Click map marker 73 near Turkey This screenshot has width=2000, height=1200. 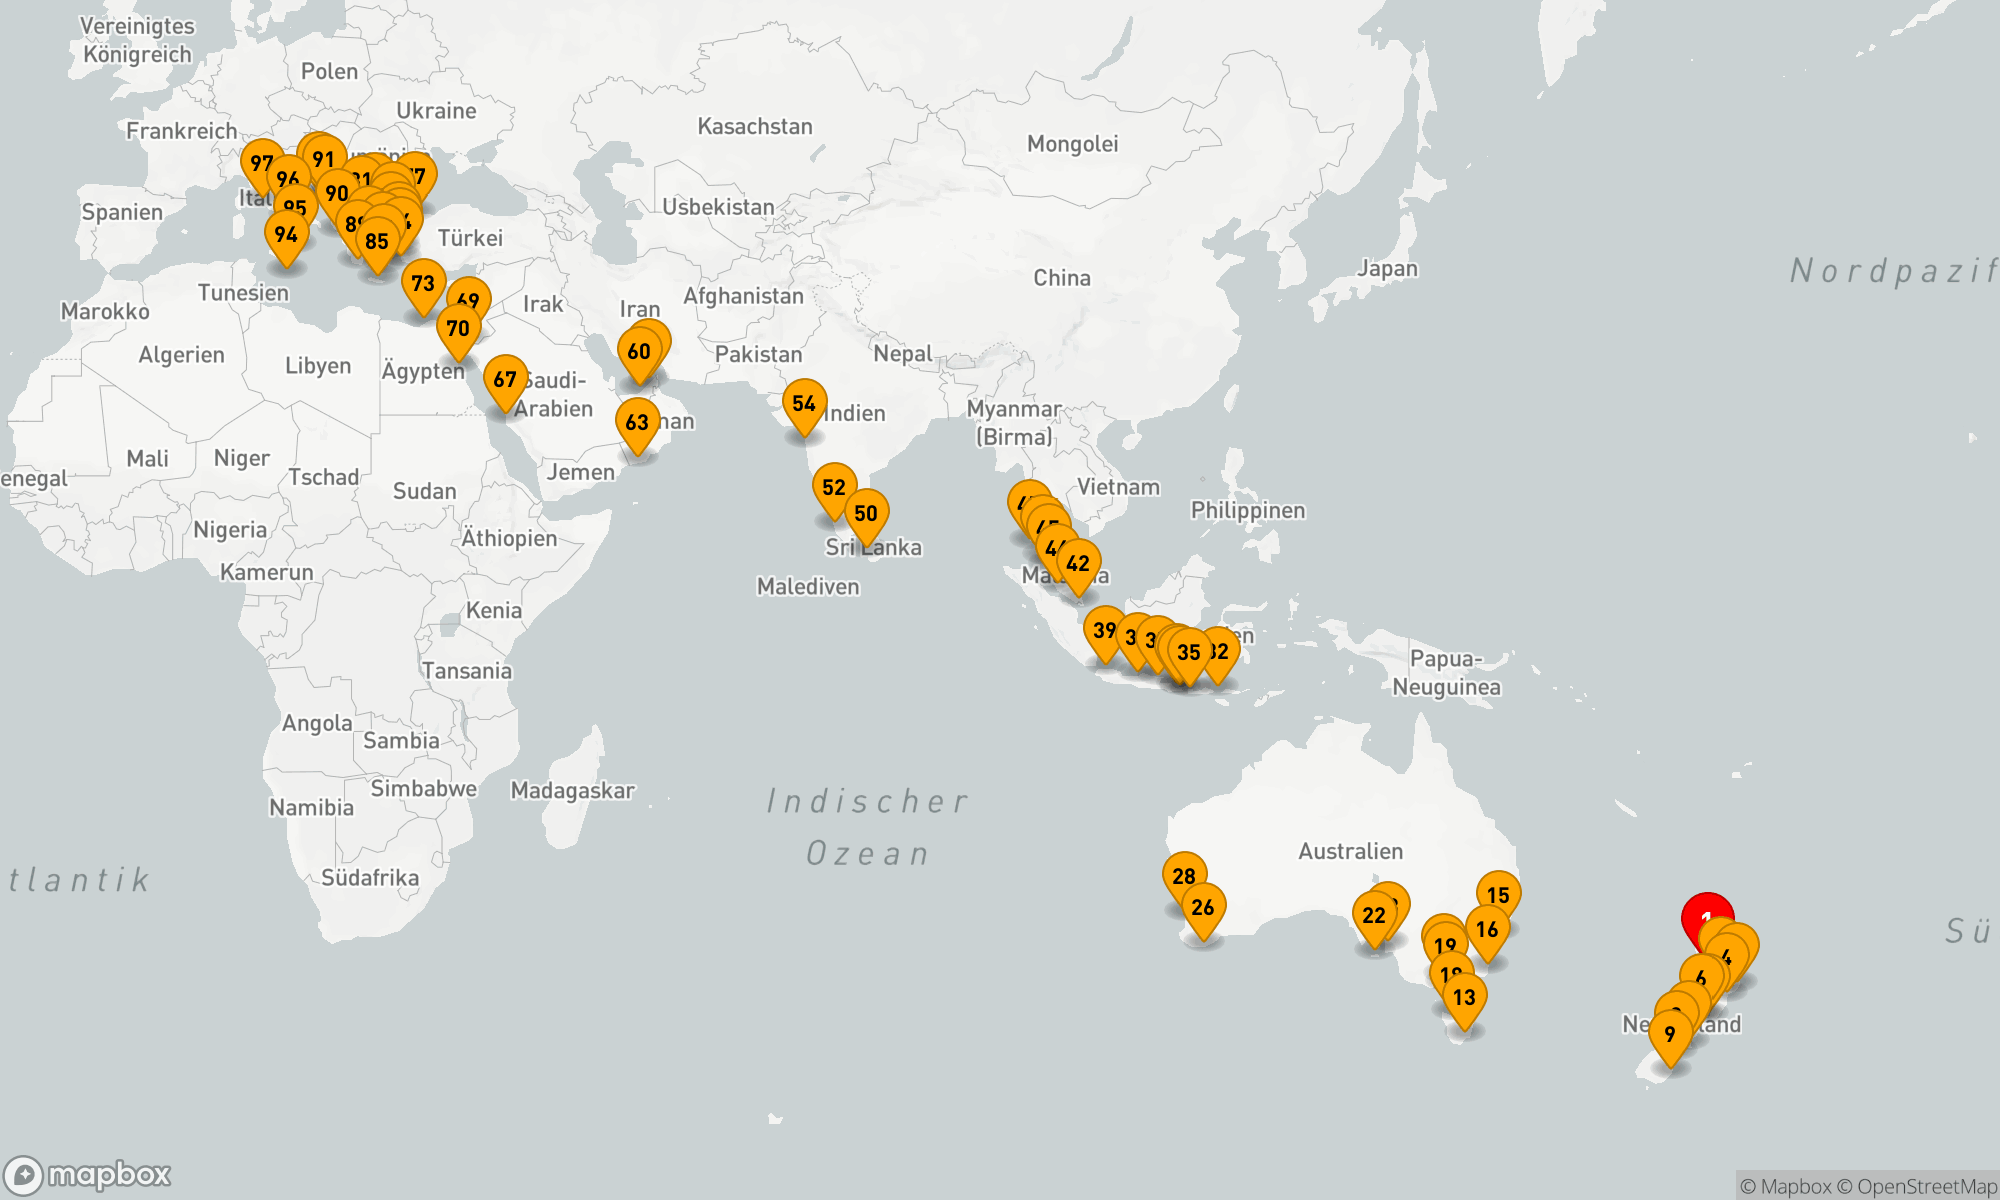point(423,284)
